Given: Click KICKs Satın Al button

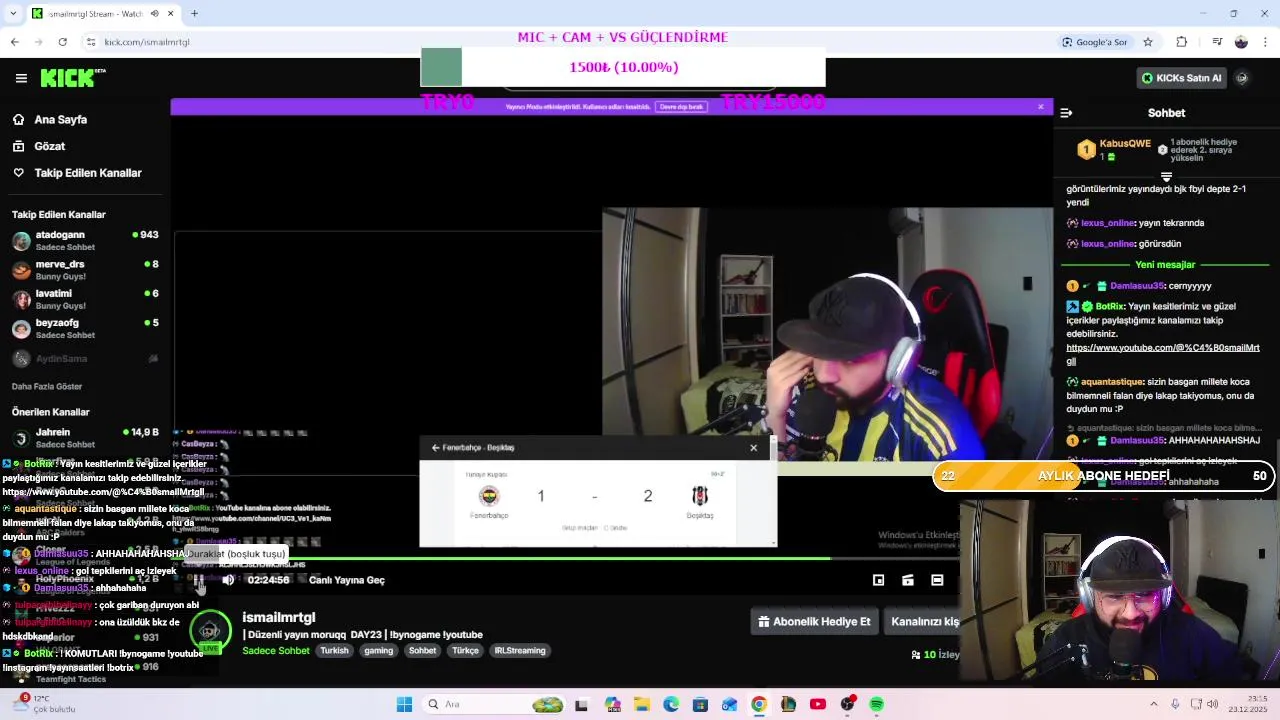Looking at the screenshot, I should 1182,78.
